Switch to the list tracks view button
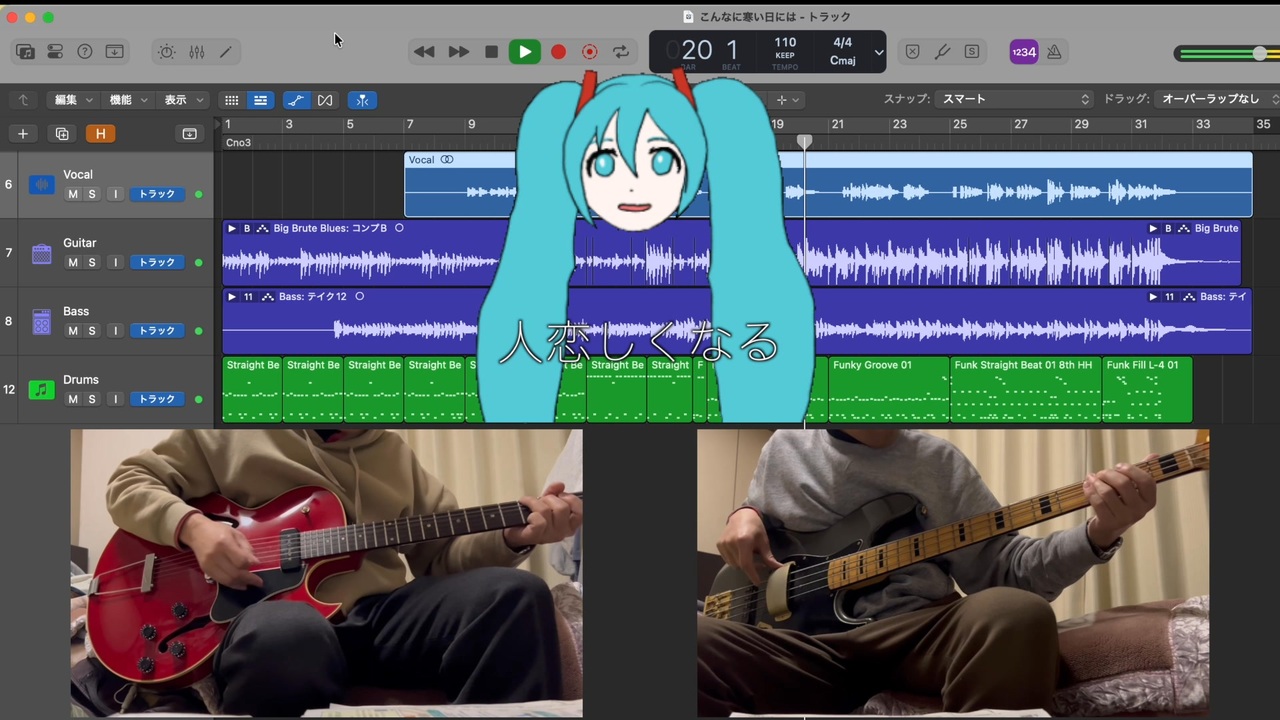1280x720 pixels. click(x=260, y=100)
